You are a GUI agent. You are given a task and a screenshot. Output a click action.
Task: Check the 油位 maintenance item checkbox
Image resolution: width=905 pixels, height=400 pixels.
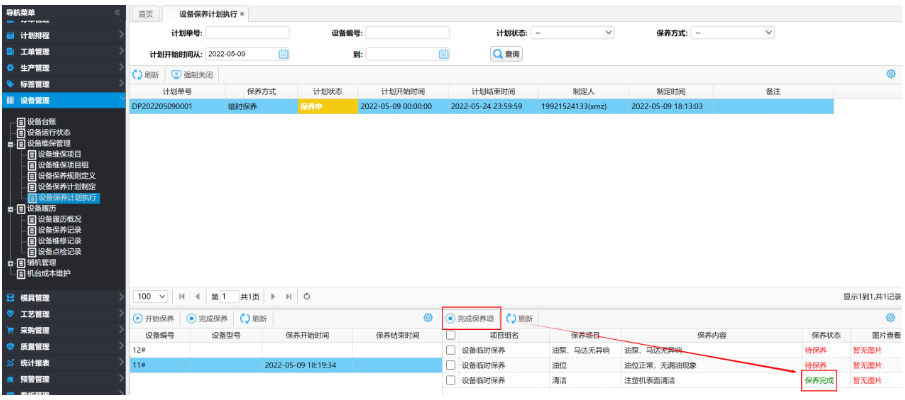[451, 366]
